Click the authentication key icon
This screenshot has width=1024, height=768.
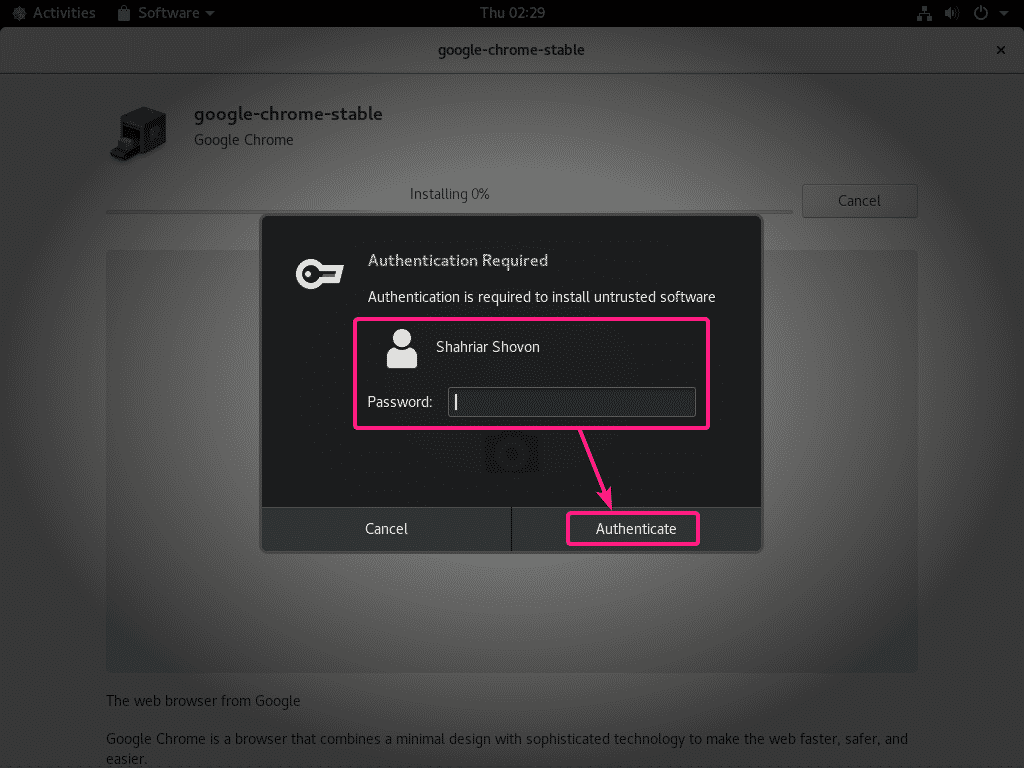[319, 274]
